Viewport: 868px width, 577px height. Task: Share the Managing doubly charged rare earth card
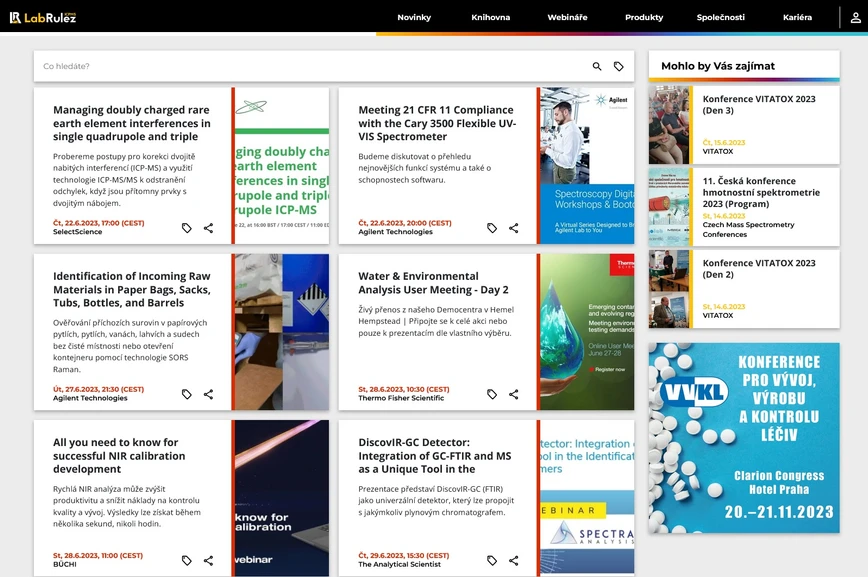pyautogui.click(x=208, y=228)
